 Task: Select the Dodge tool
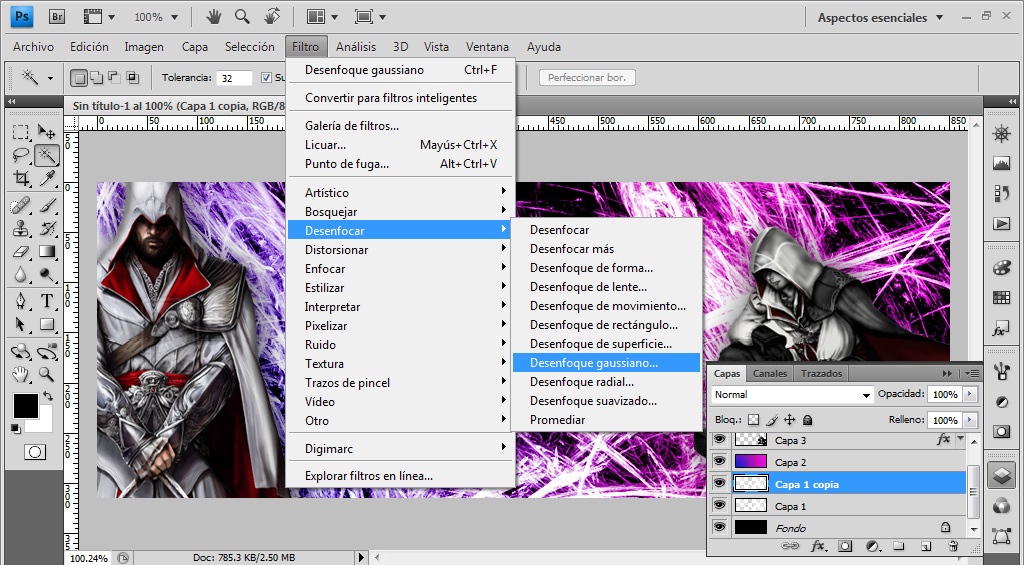(x=46, y=274)
